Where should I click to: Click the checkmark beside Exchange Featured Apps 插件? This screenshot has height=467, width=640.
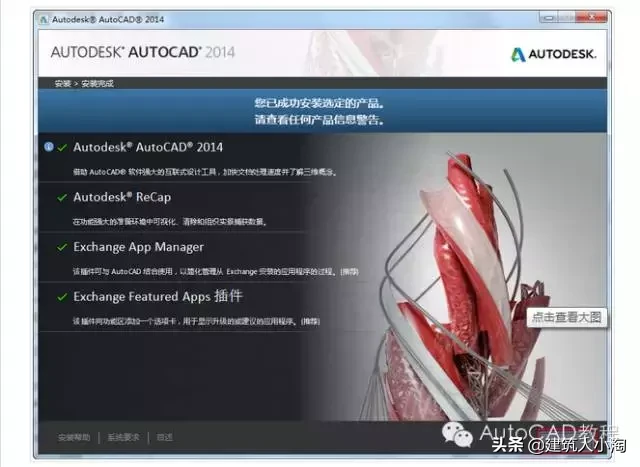[62, 297]
